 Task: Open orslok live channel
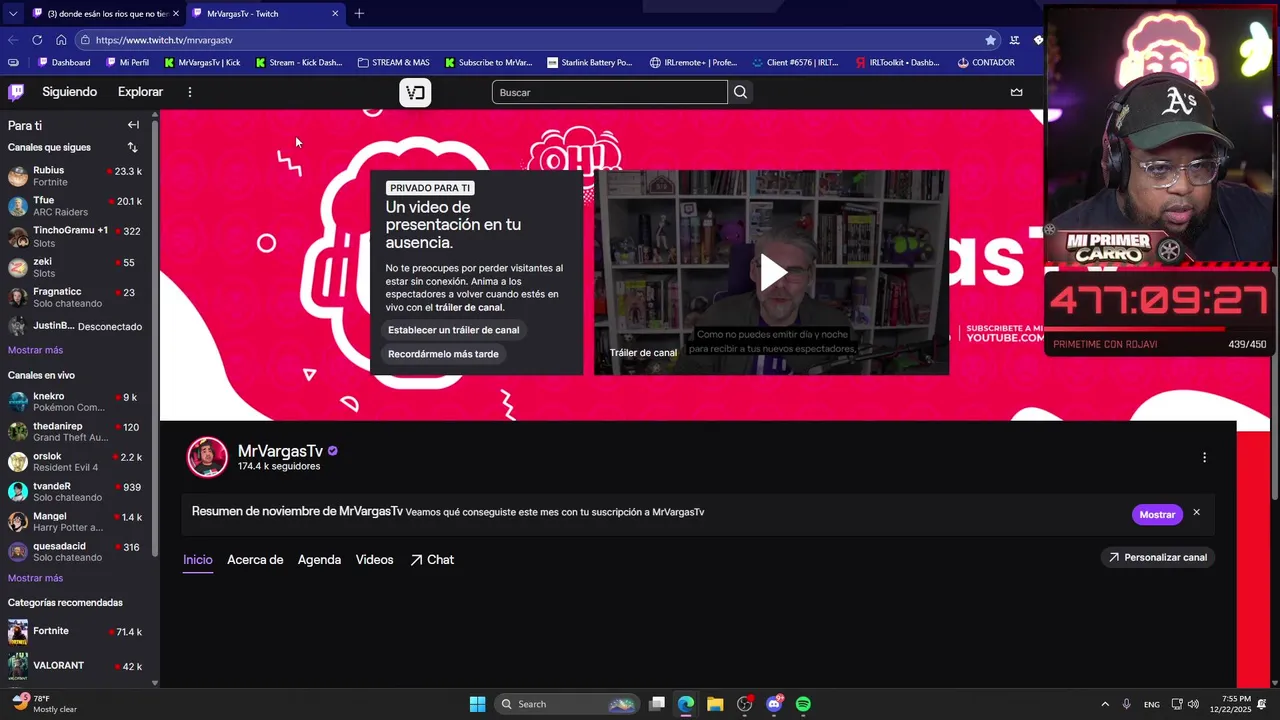[x=78, y=461]
